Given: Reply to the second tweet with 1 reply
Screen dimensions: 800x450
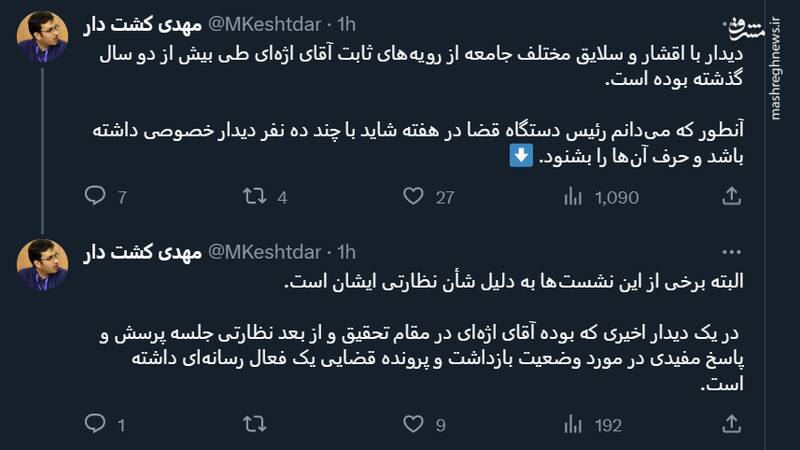Looking at the screenshot, I should click(x=95, y=424).
